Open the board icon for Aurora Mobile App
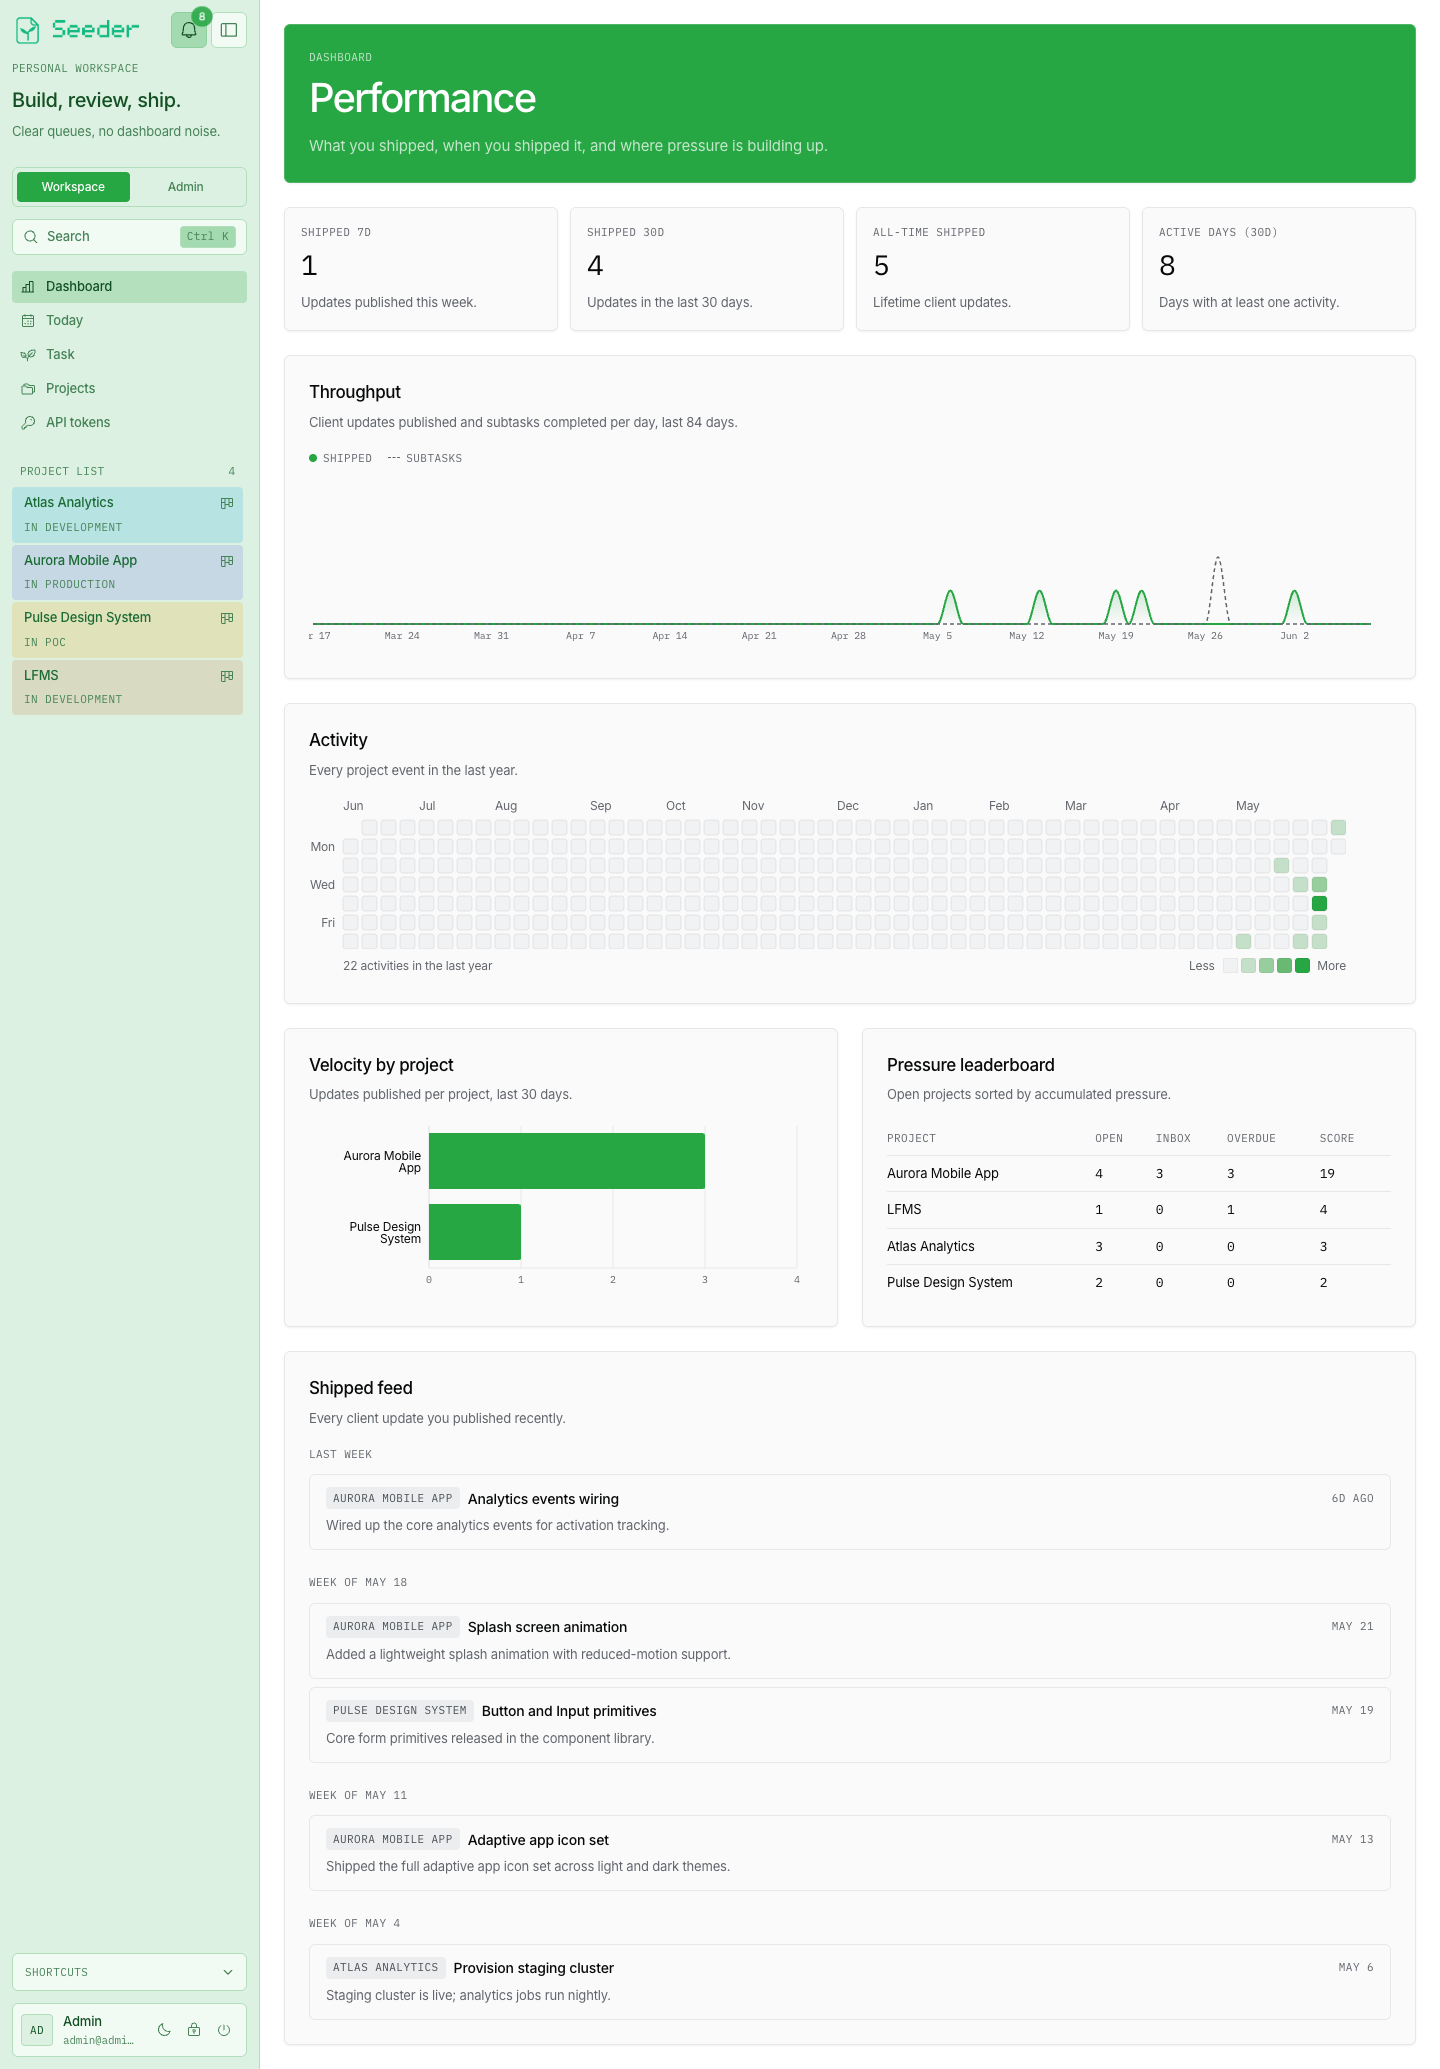This screenshot has width=1440, height=2069. [227, 561]
